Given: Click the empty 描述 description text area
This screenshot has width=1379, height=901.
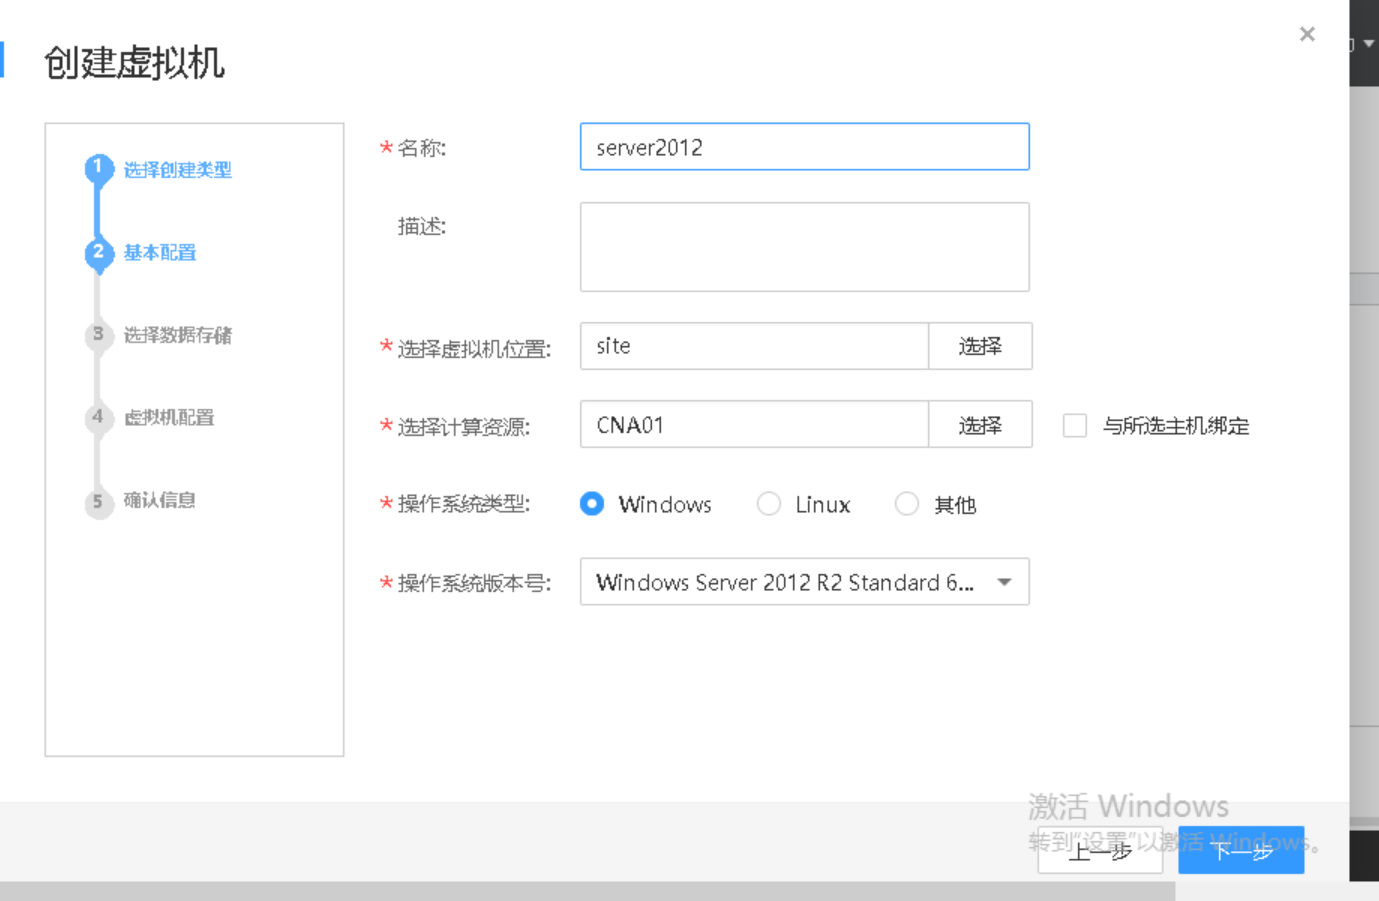Looking at the screenshot, I should click(x=804, y=246).
